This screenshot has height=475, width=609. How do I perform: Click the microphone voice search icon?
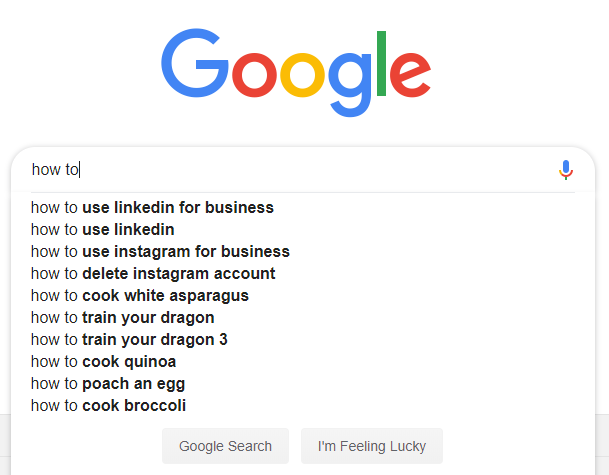(x=566, y=170)
